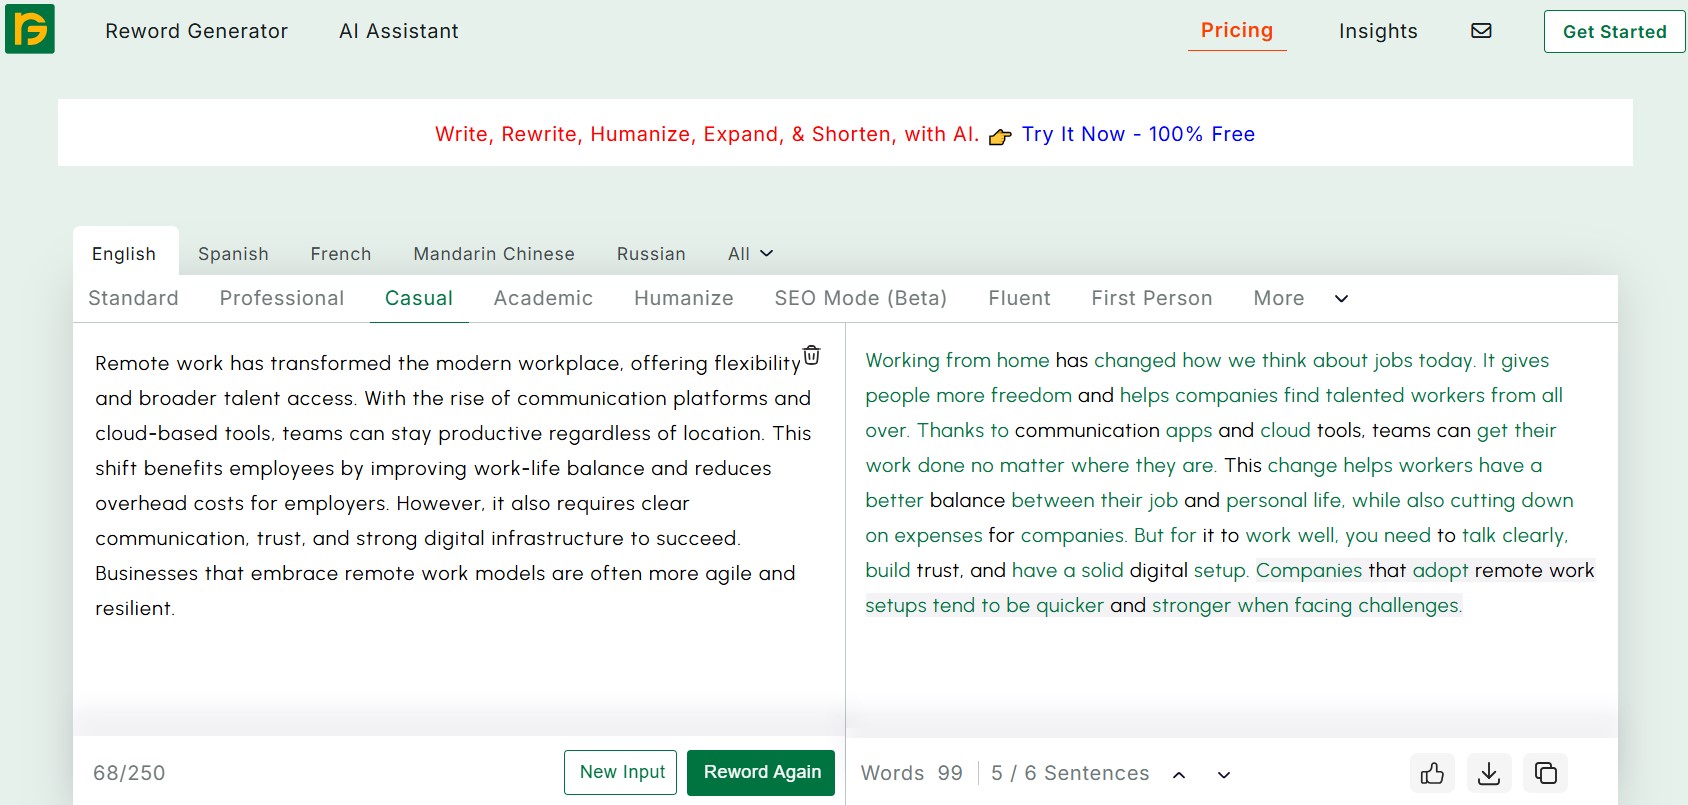Copy the output text with copy icon
This screenshot has width=1688, height=805.
1546,773
